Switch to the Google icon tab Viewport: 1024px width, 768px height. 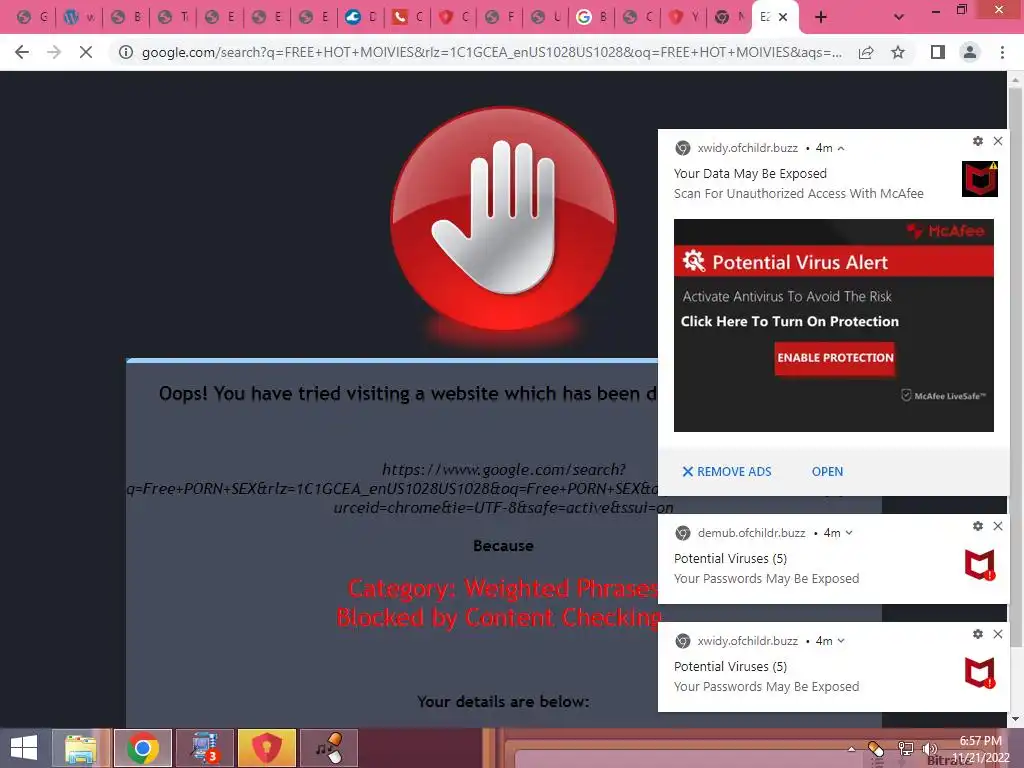click(x=592, y=18)
